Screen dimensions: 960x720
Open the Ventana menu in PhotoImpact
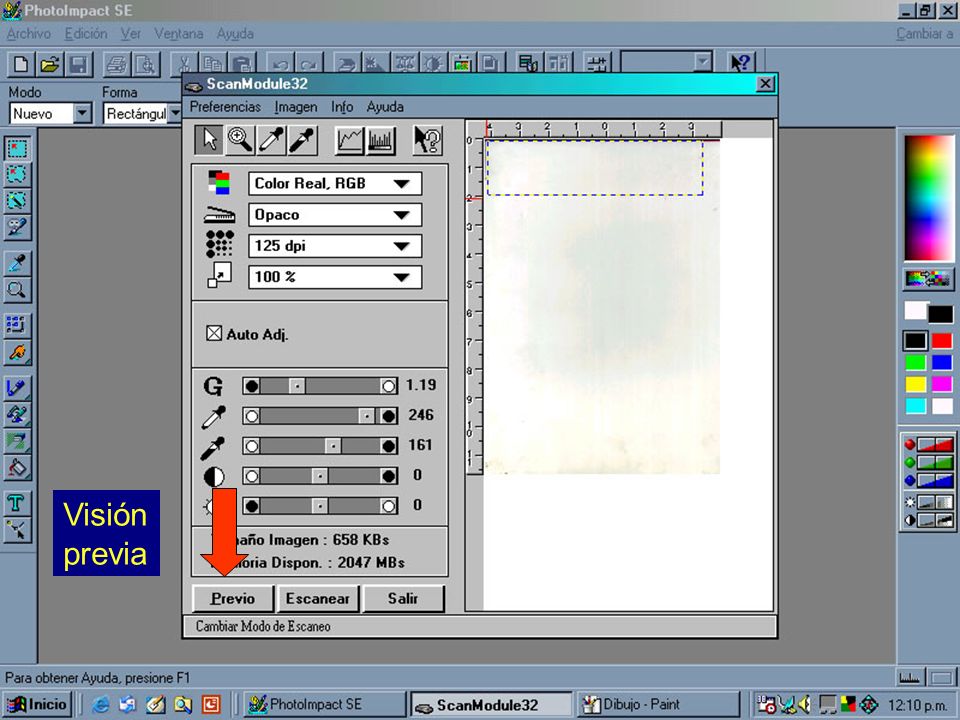point(178,34)
